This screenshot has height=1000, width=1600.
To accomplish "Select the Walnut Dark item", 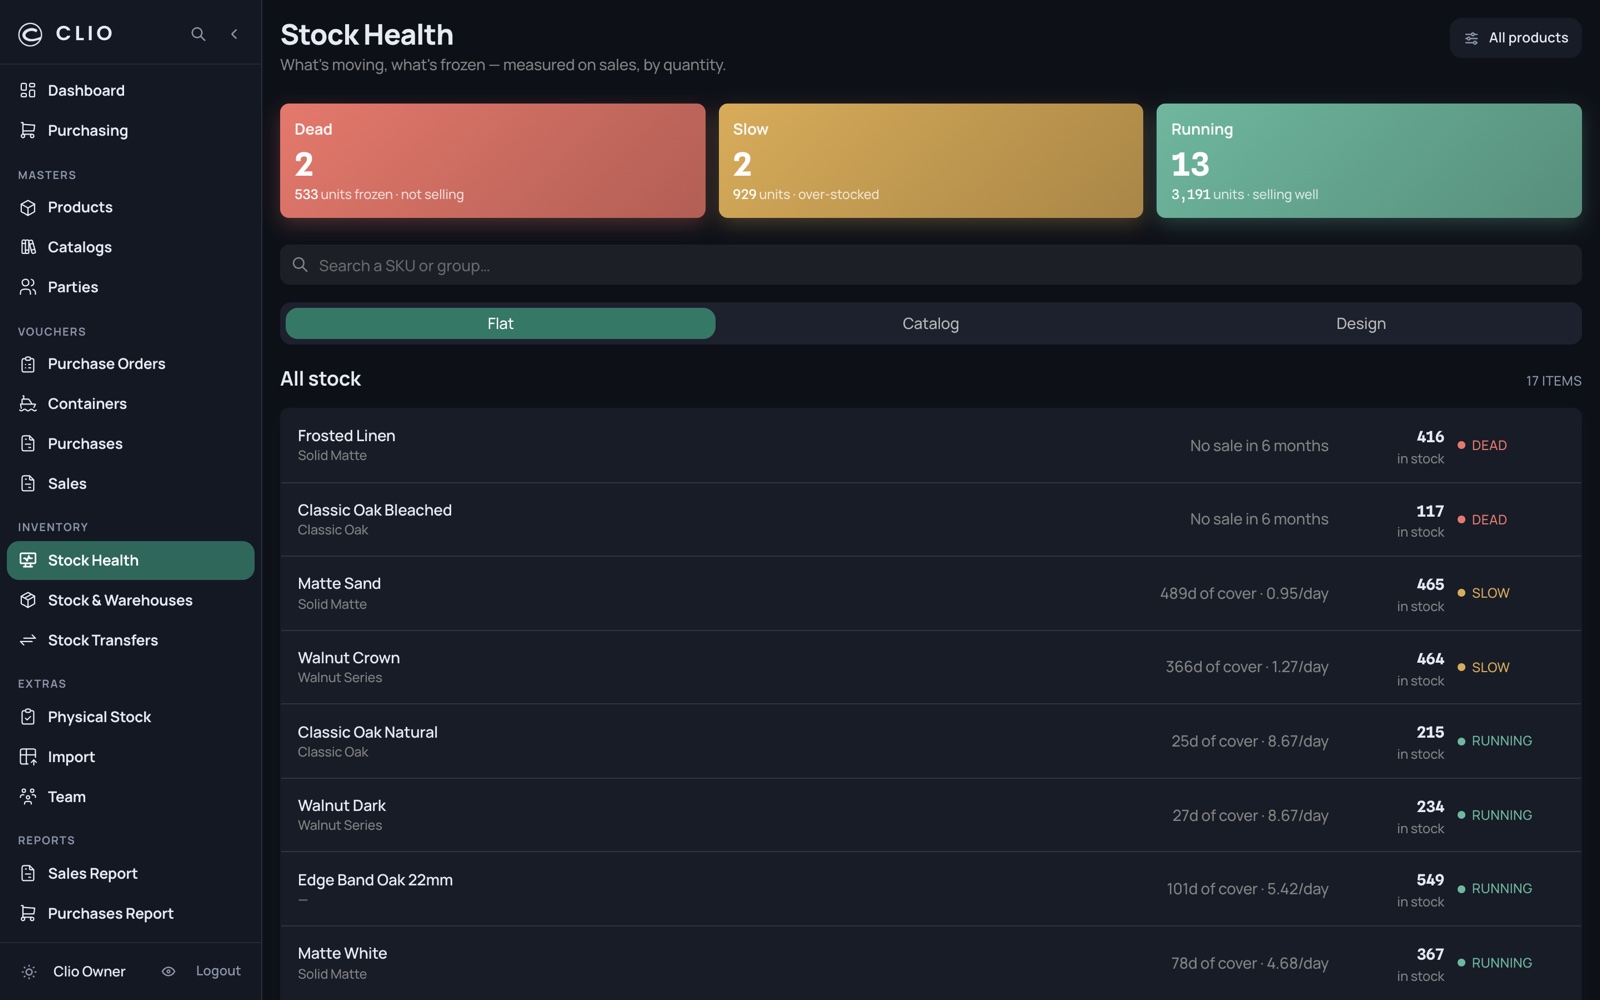I will tap(930, 815).
